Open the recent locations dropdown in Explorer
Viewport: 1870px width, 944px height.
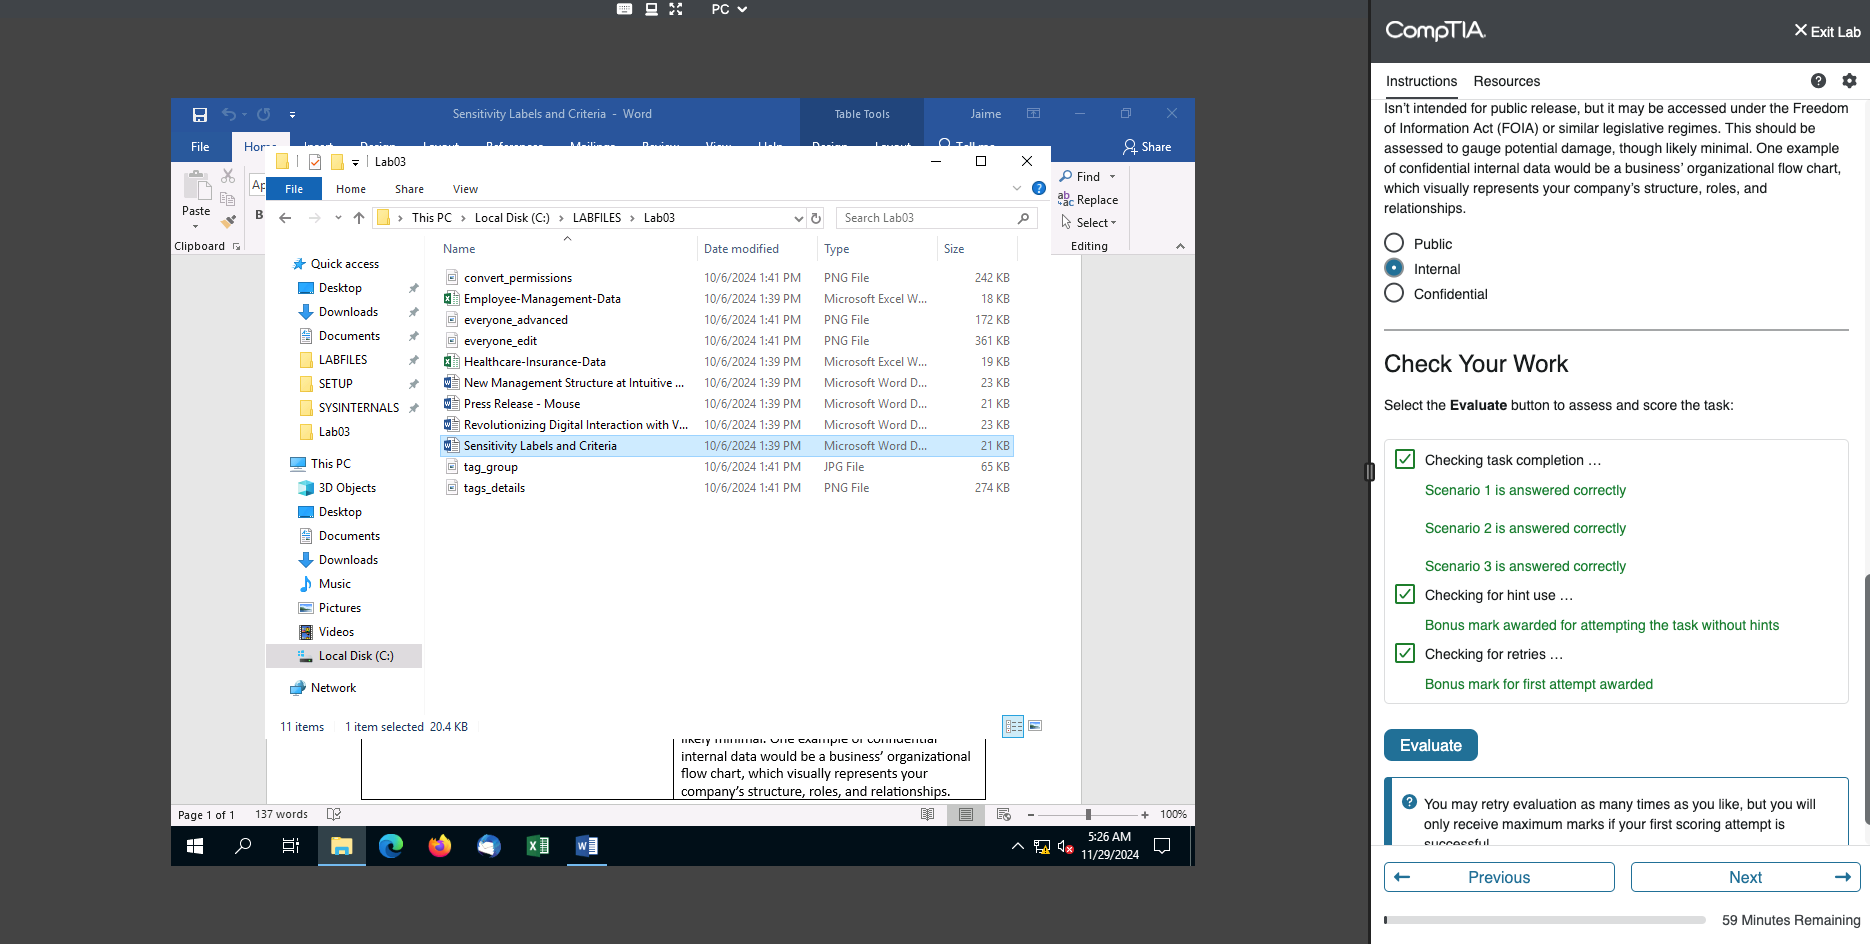[338, 218]
